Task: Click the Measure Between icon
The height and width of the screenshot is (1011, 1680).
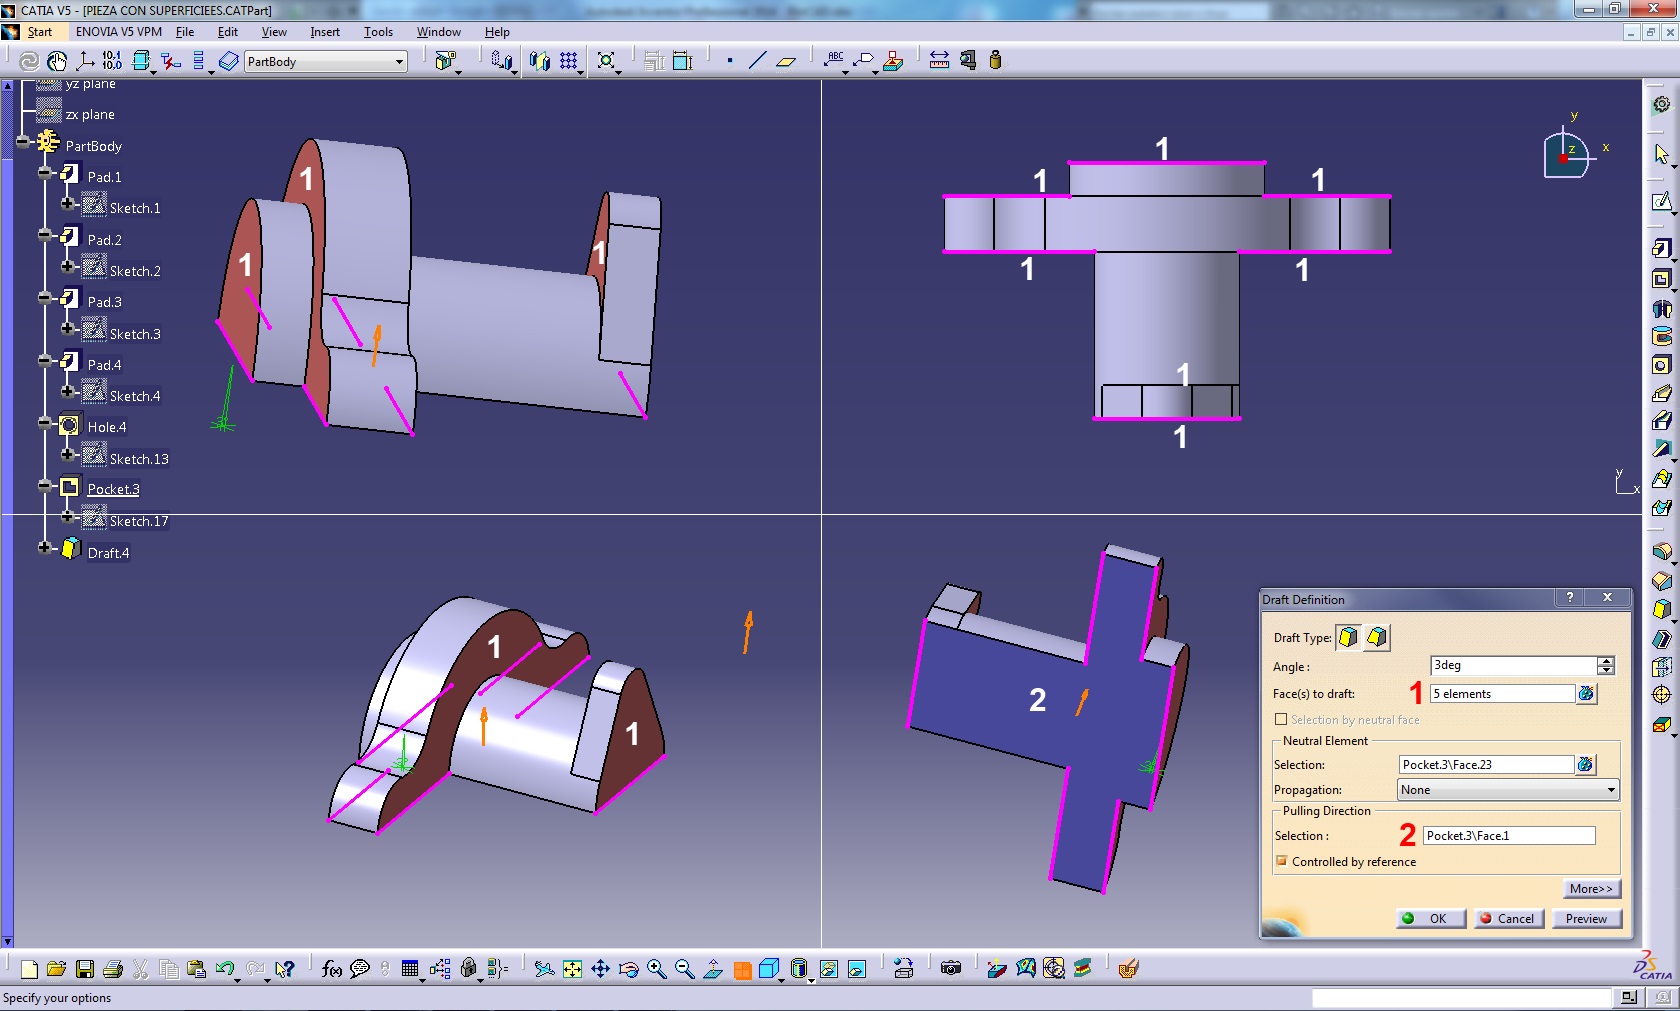Action: tap(939, 61)
